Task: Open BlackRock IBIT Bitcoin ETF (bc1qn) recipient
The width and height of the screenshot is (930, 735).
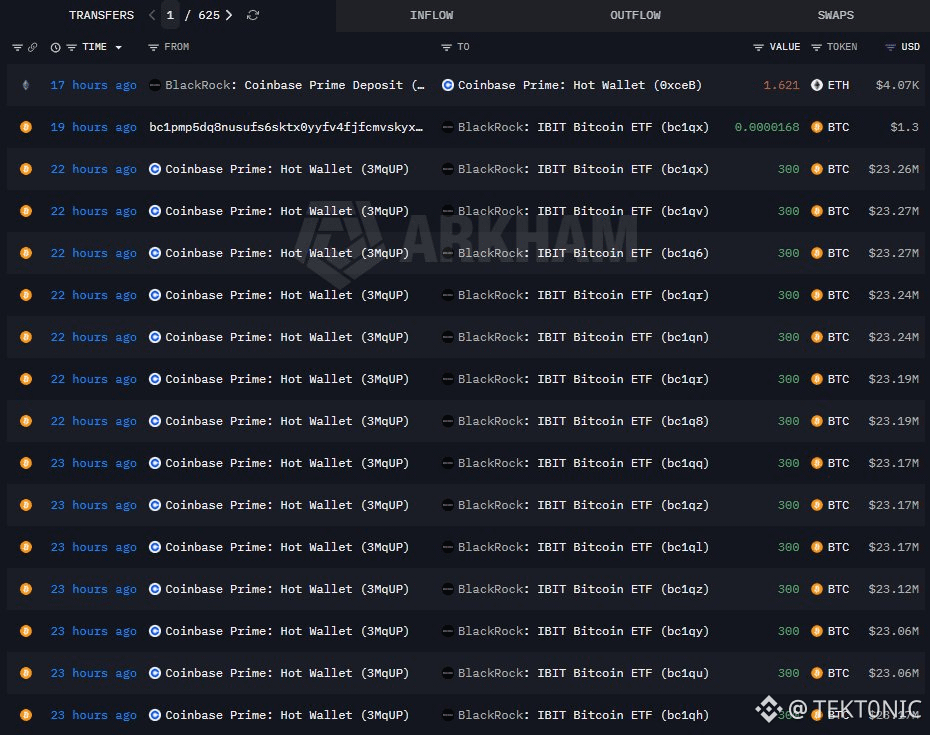Action: tap(583, 337)
